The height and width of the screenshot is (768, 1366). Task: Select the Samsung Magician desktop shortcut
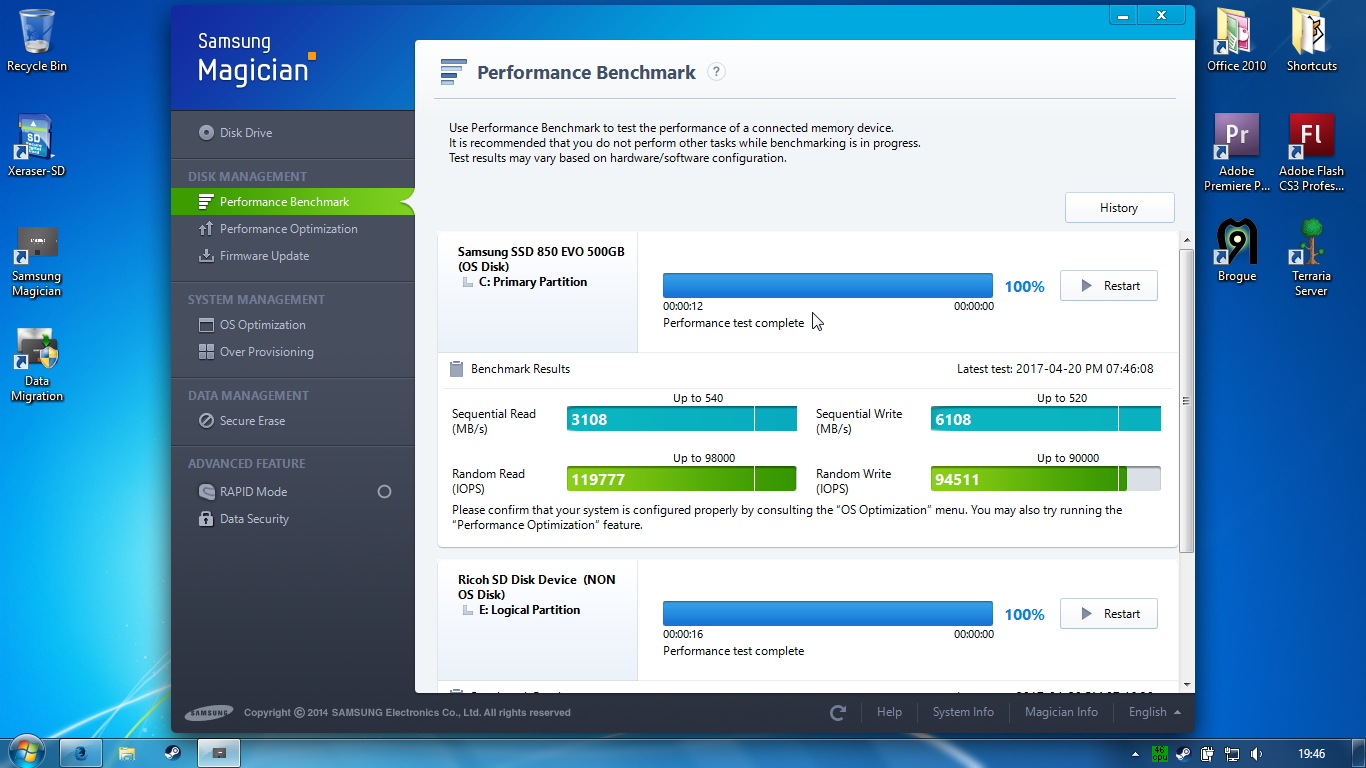pyautogui.click(x=37, y=262)
